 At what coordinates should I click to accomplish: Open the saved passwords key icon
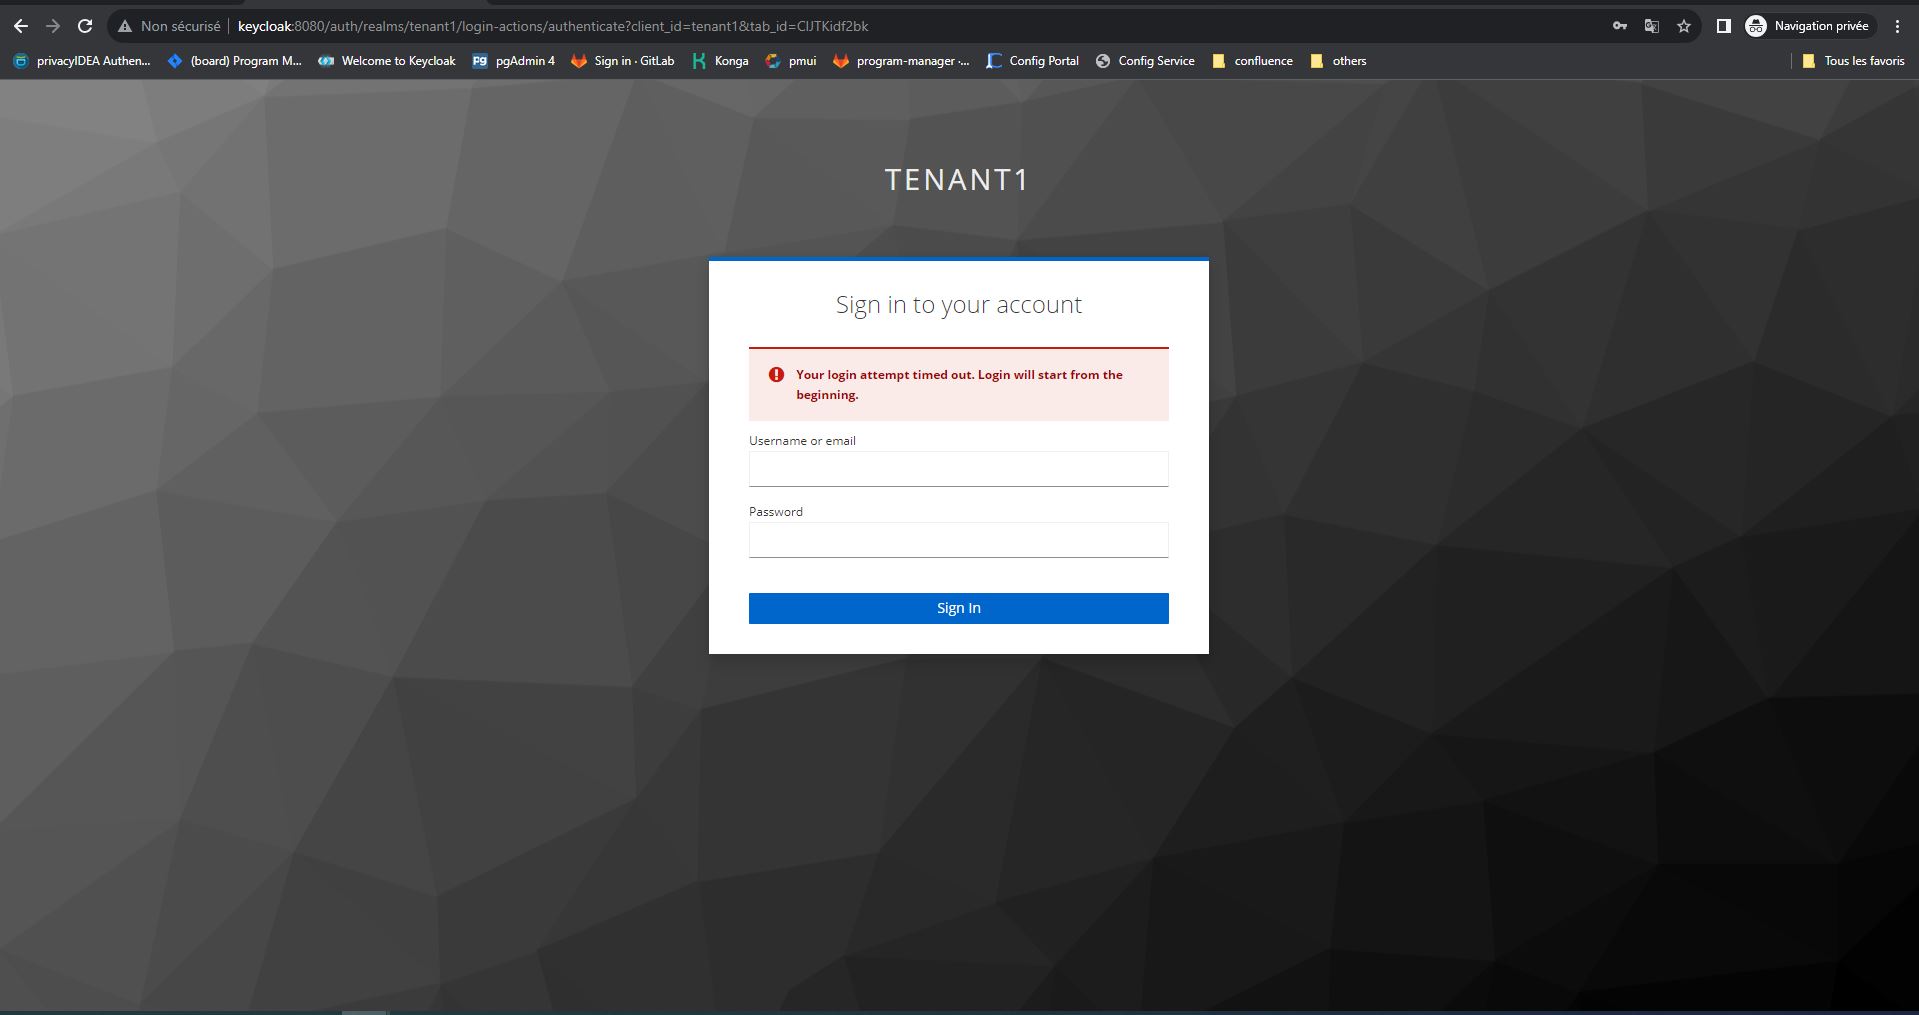(1620, 26)
